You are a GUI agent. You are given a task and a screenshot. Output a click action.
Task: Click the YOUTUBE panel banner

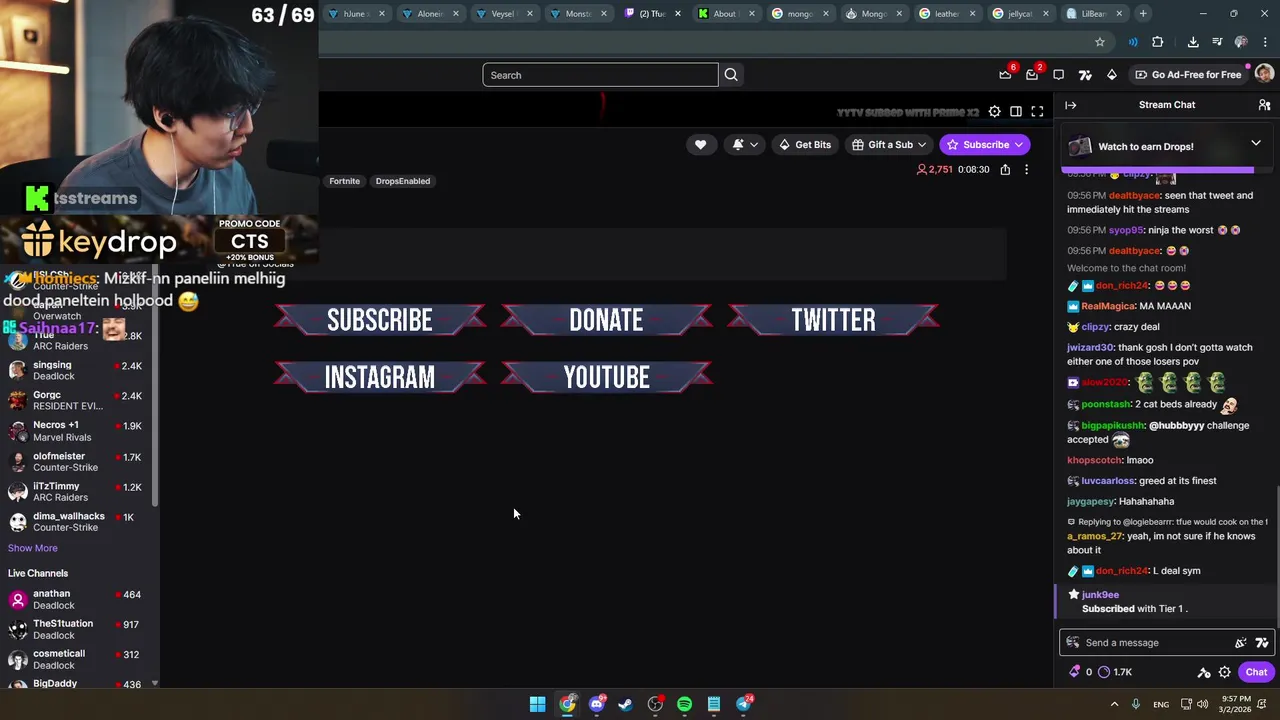(606, 377)
